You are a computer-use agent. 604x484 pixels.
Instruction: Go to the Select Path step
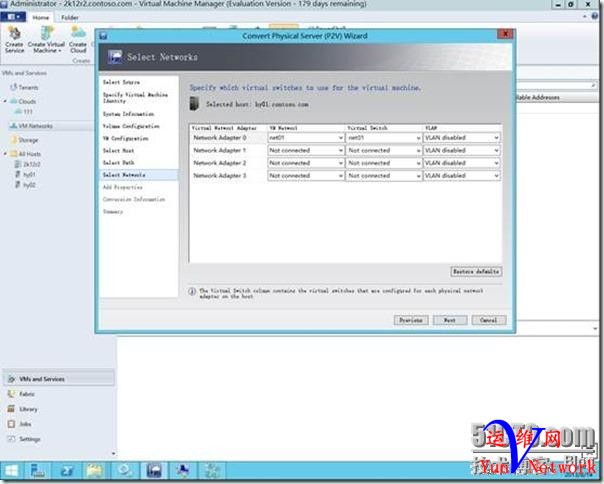(118, 163)
